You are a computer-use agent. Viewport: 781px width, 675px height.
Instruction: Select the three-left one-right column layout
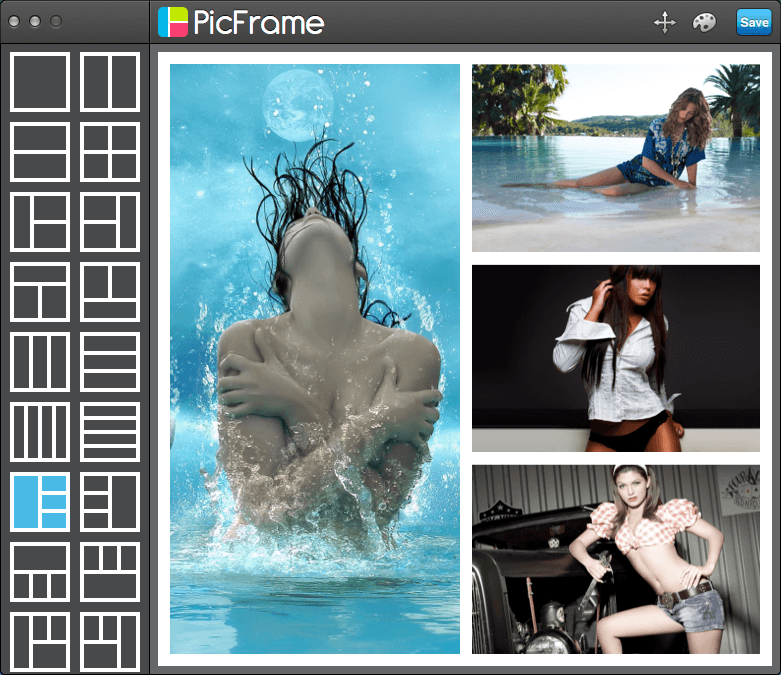tap(110, 502)
